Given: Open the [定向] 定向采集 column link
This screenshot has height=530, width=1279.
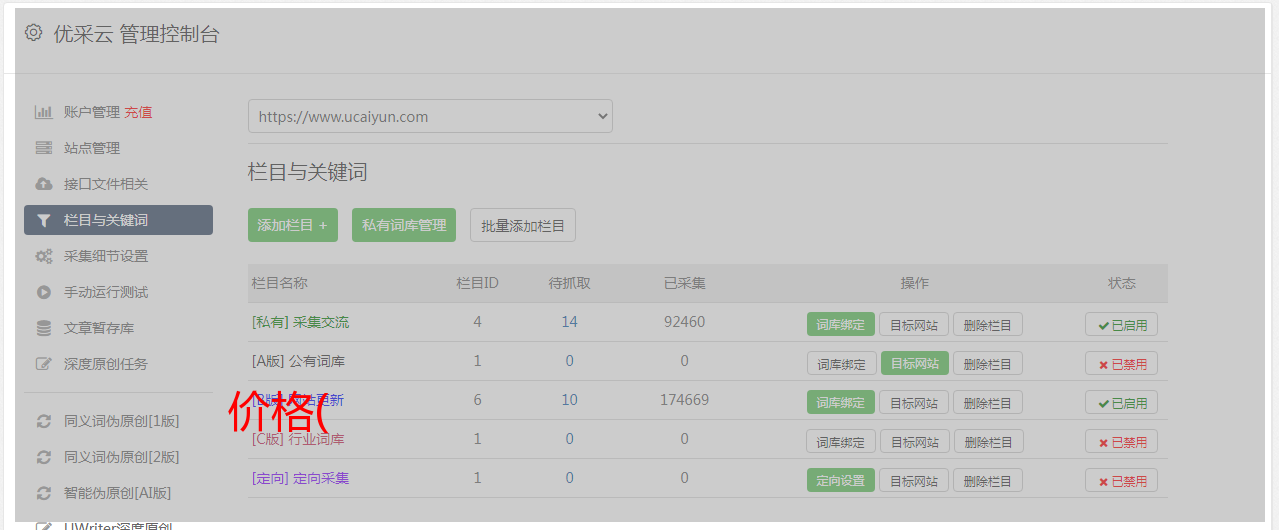Looking at the screenshot, I should pos(300,478).
